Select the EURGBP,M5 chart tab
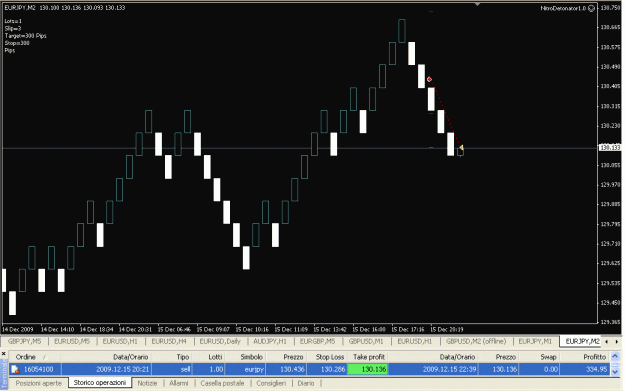Image resolution: width=625 pixels, height=391 pixels. [x=317, y=341]
